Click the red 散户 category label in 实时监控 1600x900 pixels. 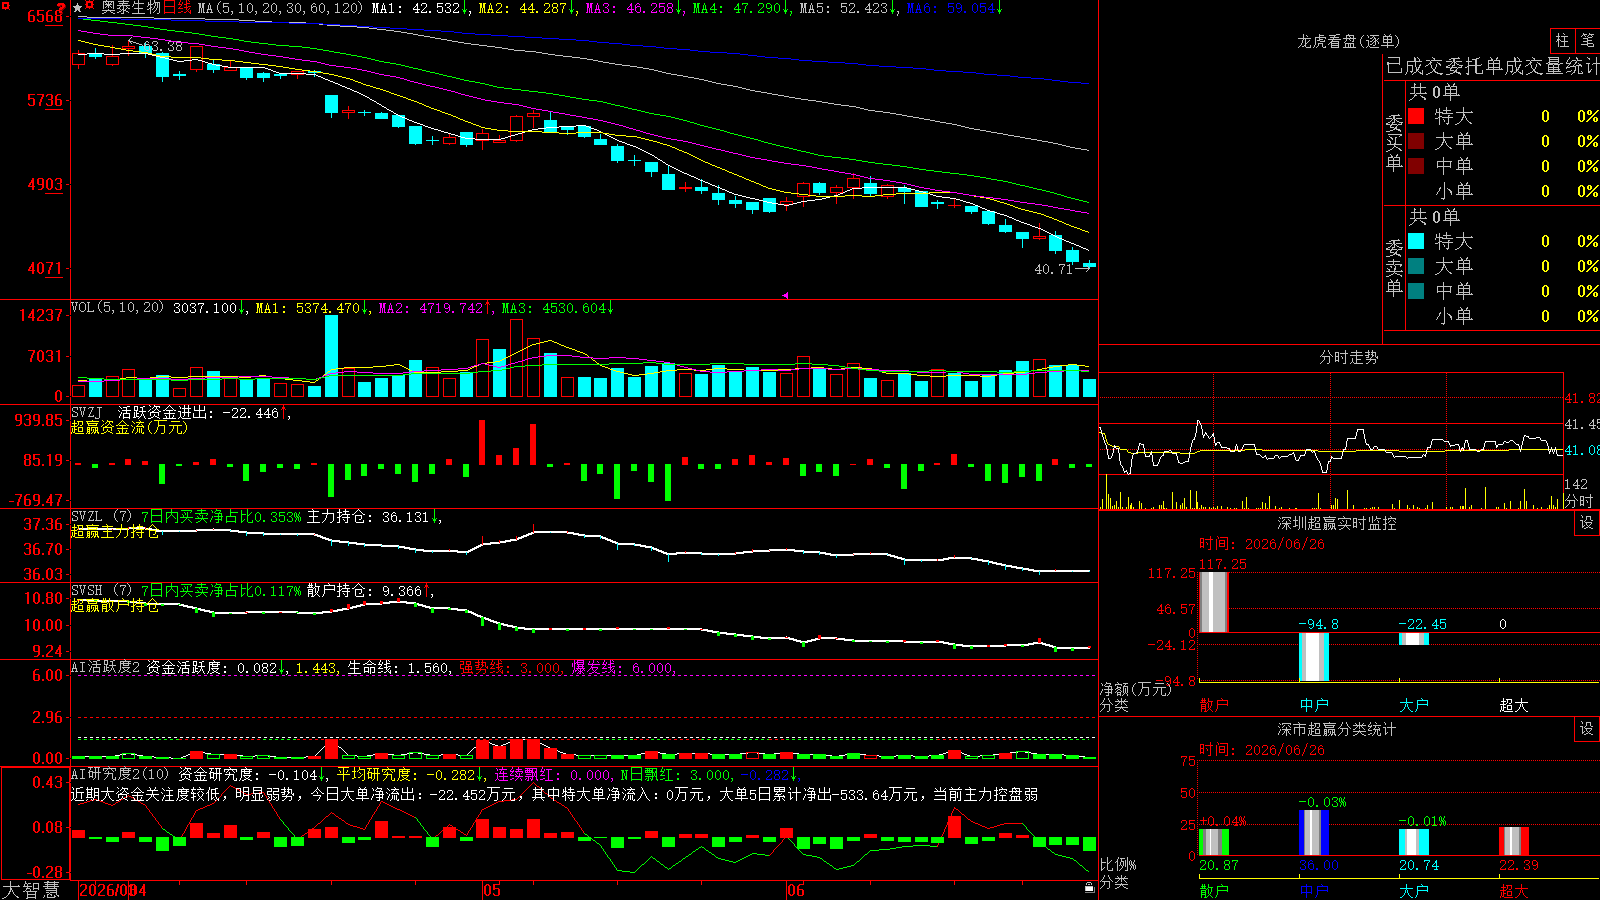point(1214,705)
